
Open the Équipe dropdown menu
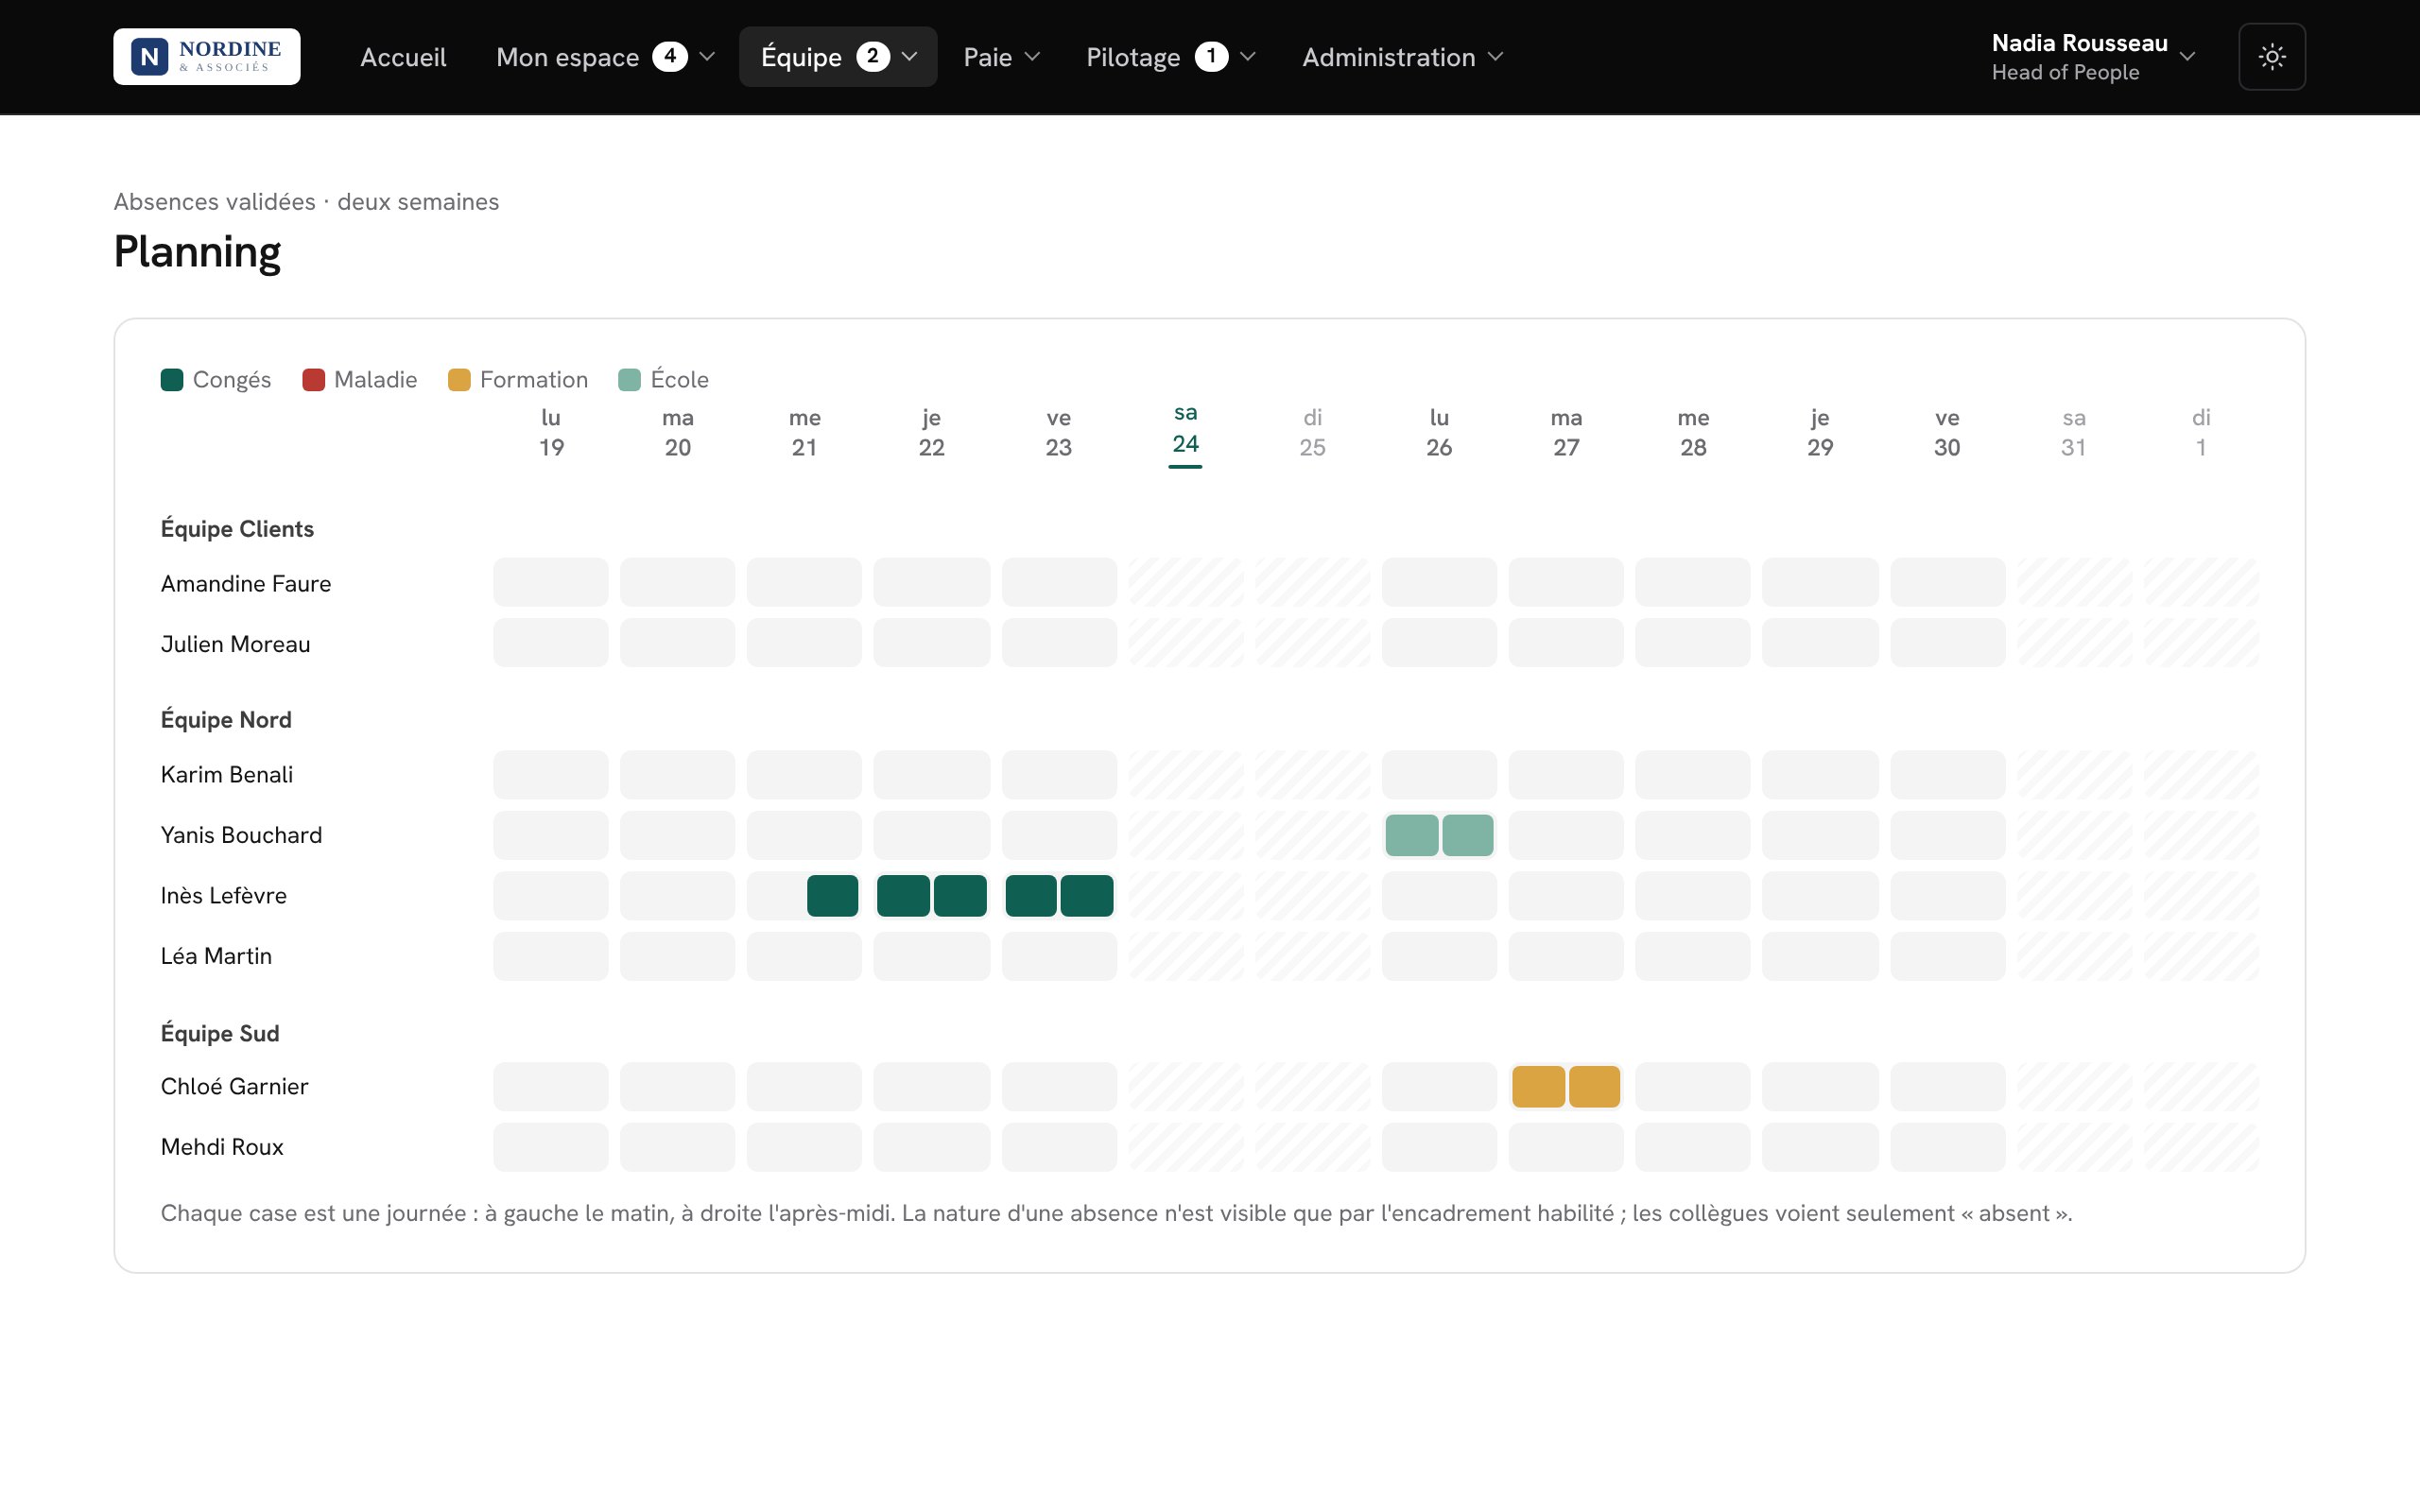838,57
